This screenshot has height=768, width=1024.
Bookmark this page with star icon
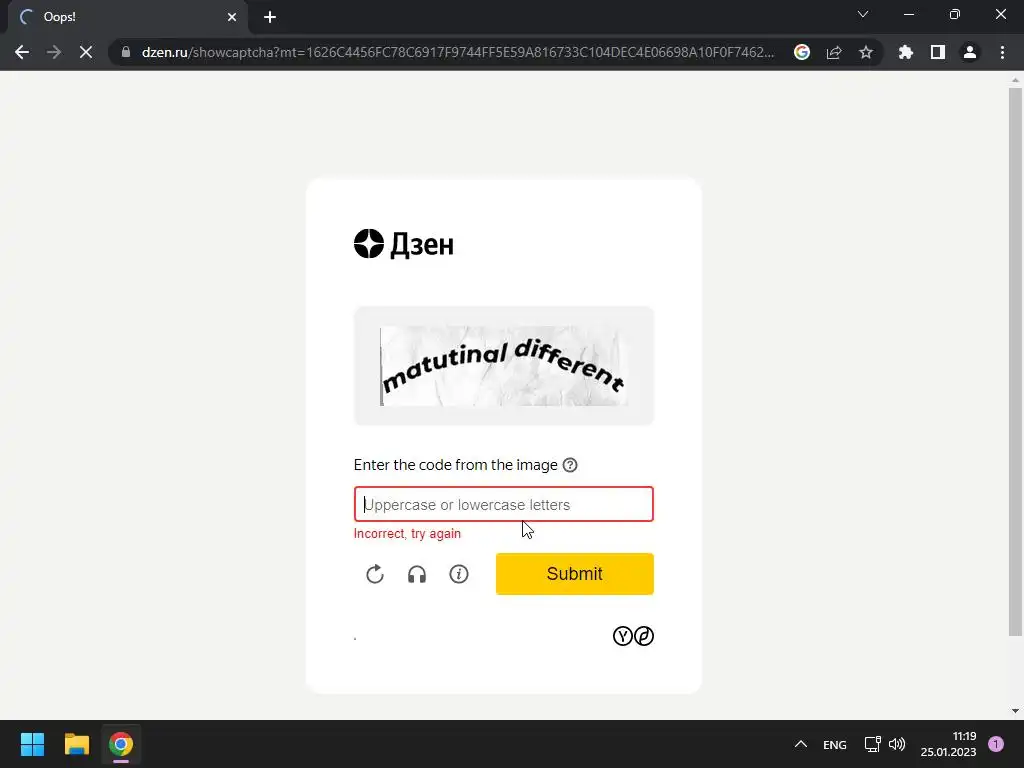point(866,52)
